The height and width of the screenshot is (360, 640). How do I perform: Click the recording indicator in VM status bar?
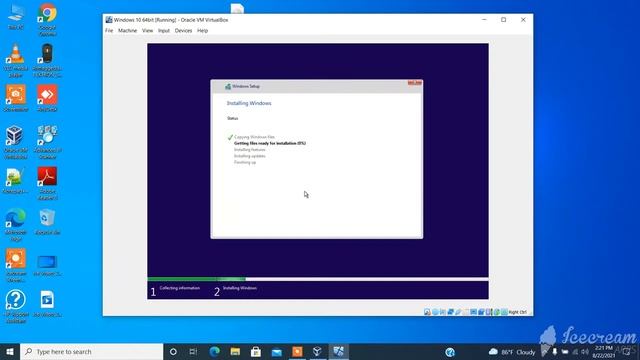[x=481, y=312]
